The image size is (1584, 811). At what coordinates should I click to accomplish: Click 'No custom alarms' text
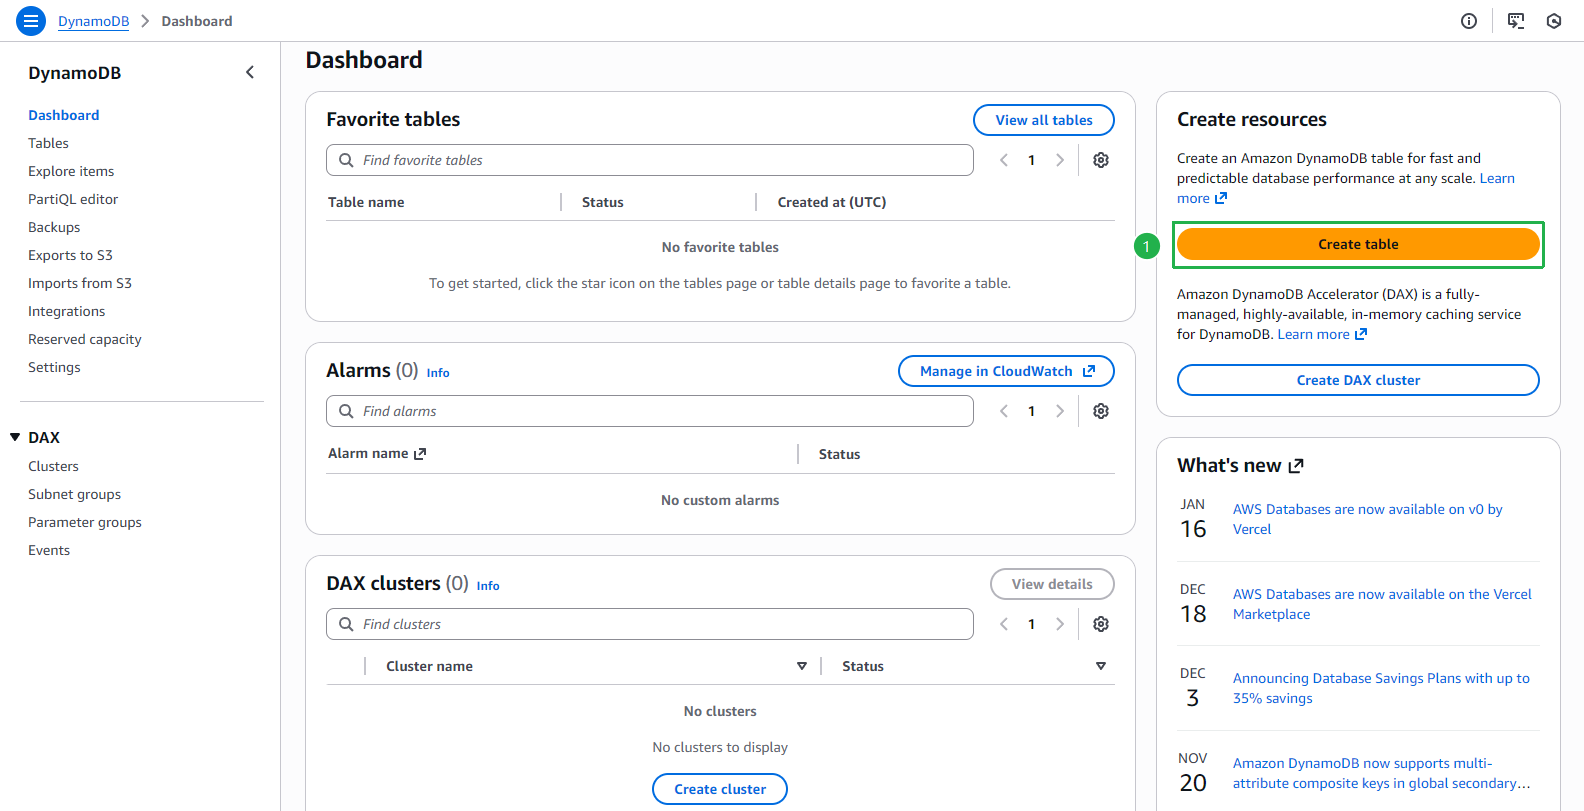720,500
